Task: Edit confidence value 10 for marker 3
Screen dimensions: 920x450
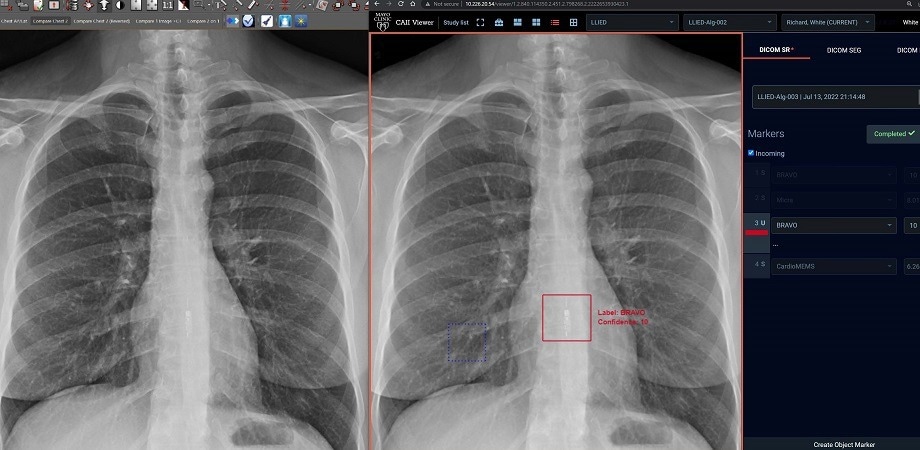Action: click(912, 225)
